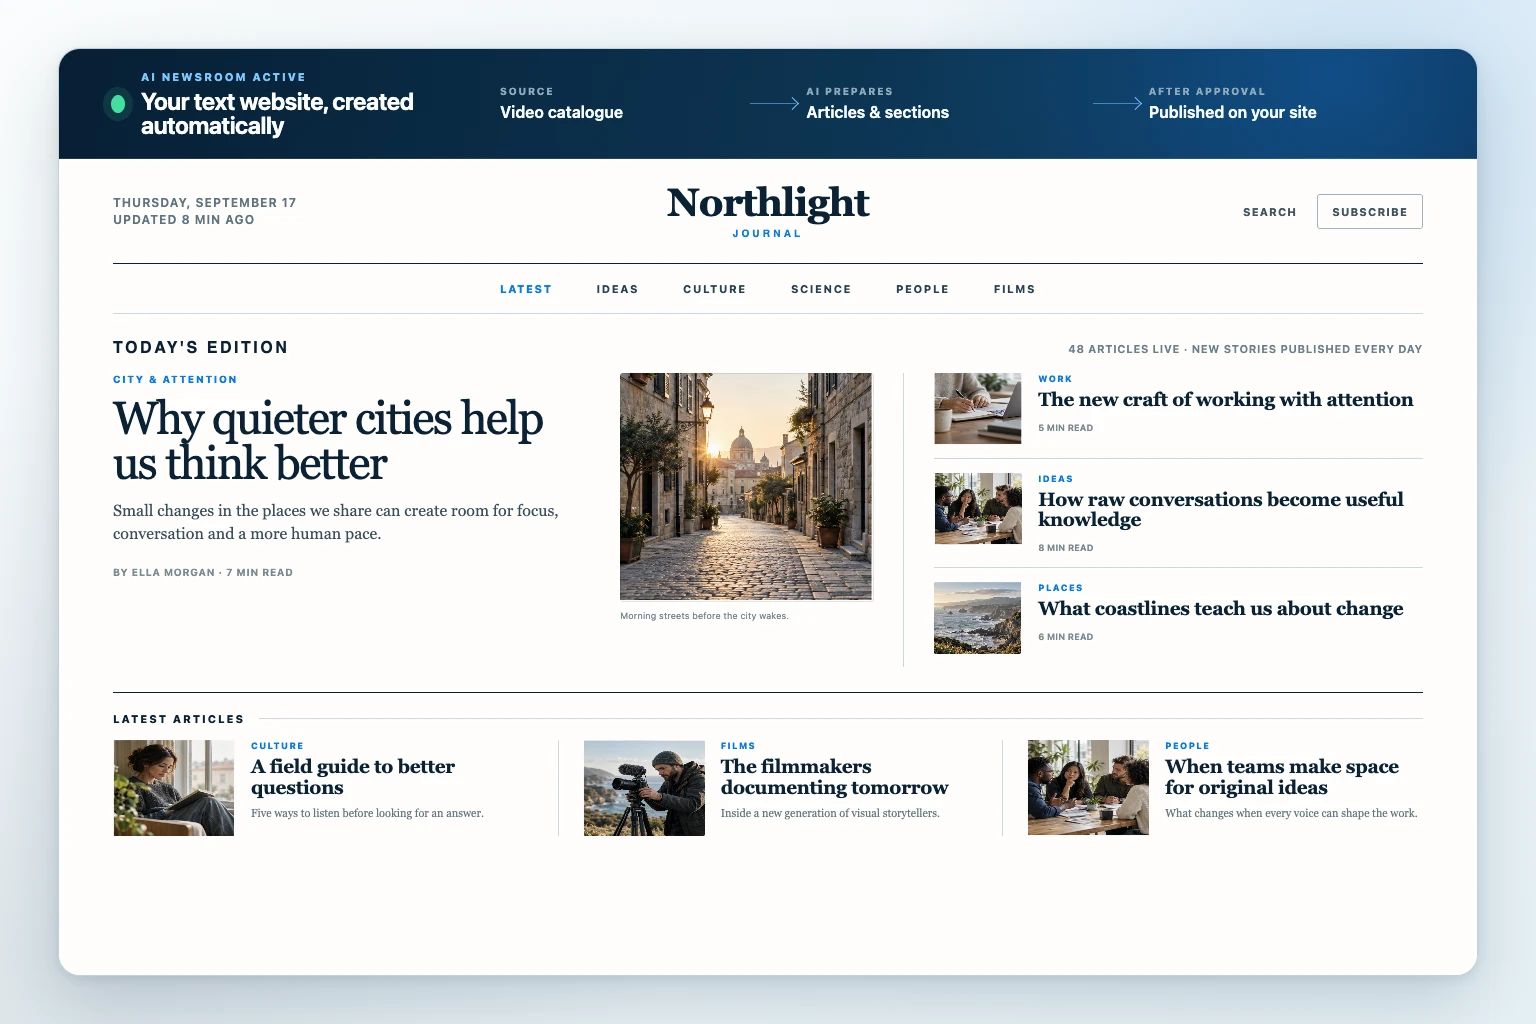
Task: Click the green AI newsroom active indicator
Action: pos(118,103)
